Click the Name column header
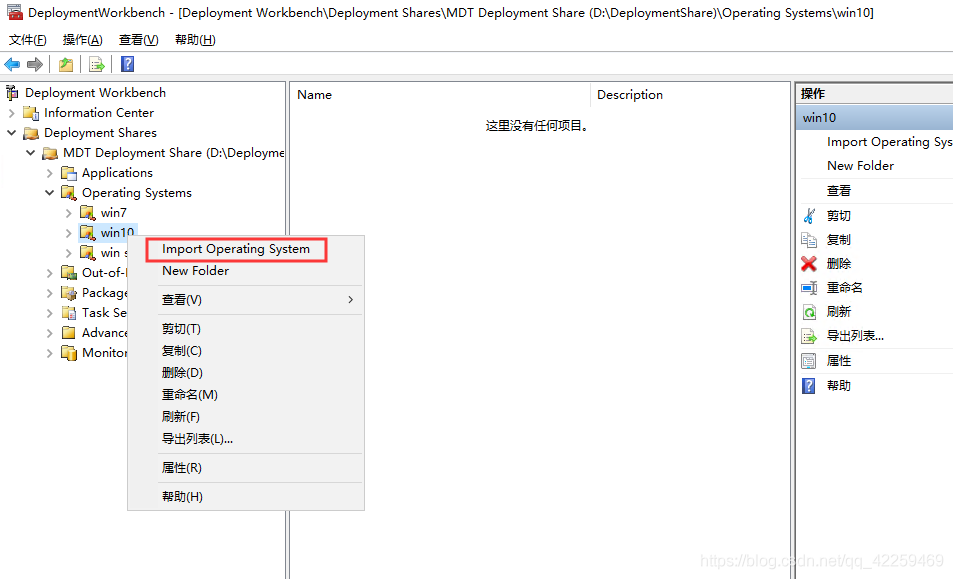Viewport: 953px width, 579px height. 315,95
